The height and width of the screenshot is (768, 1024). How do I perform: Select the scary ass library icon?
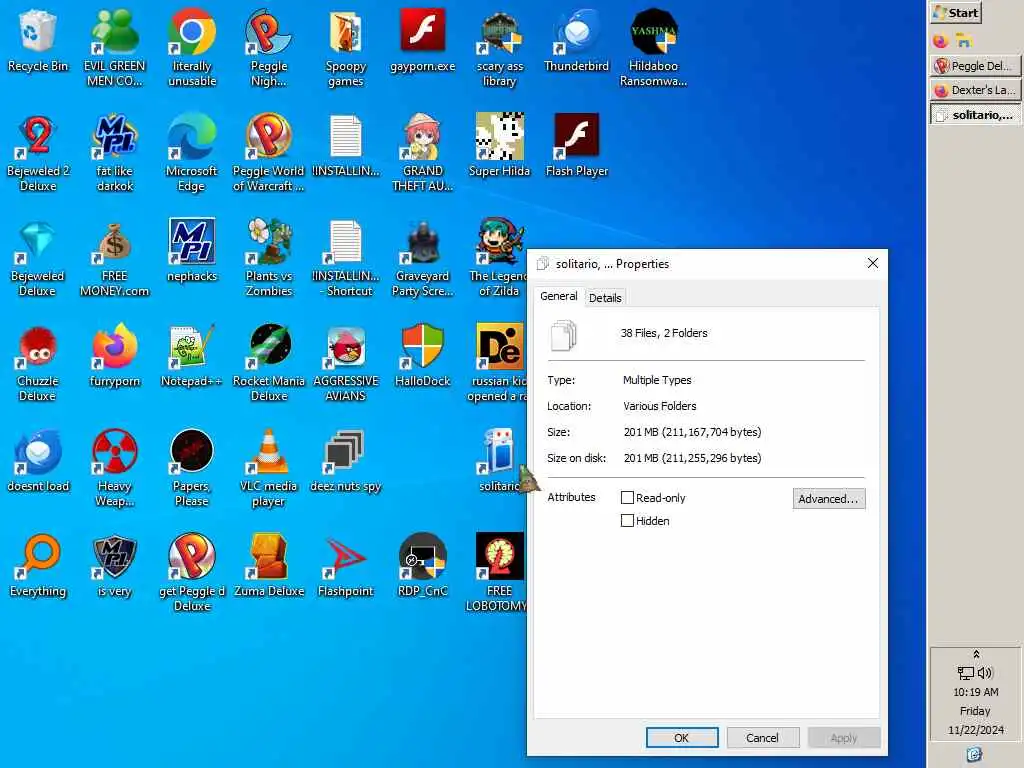point(500,48)
